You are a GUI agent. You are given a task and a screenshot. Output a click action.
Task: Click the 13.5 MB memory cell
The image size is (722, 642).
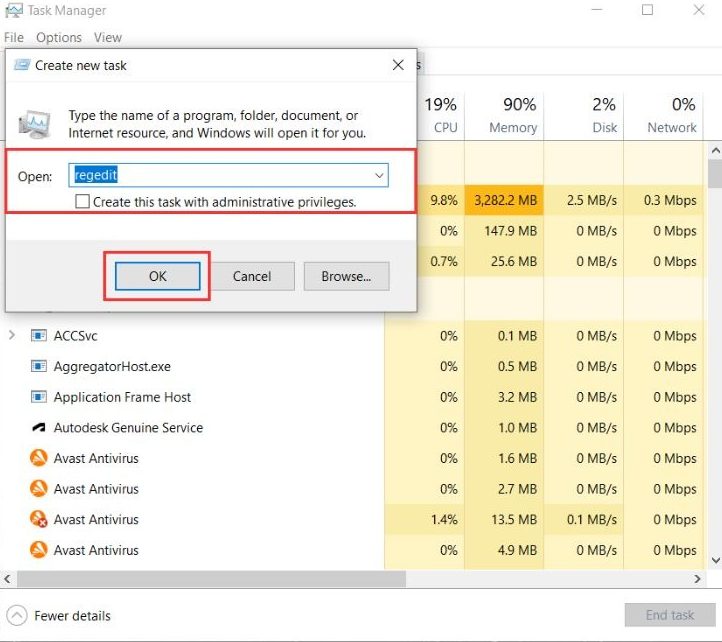(x=504, y=519)
